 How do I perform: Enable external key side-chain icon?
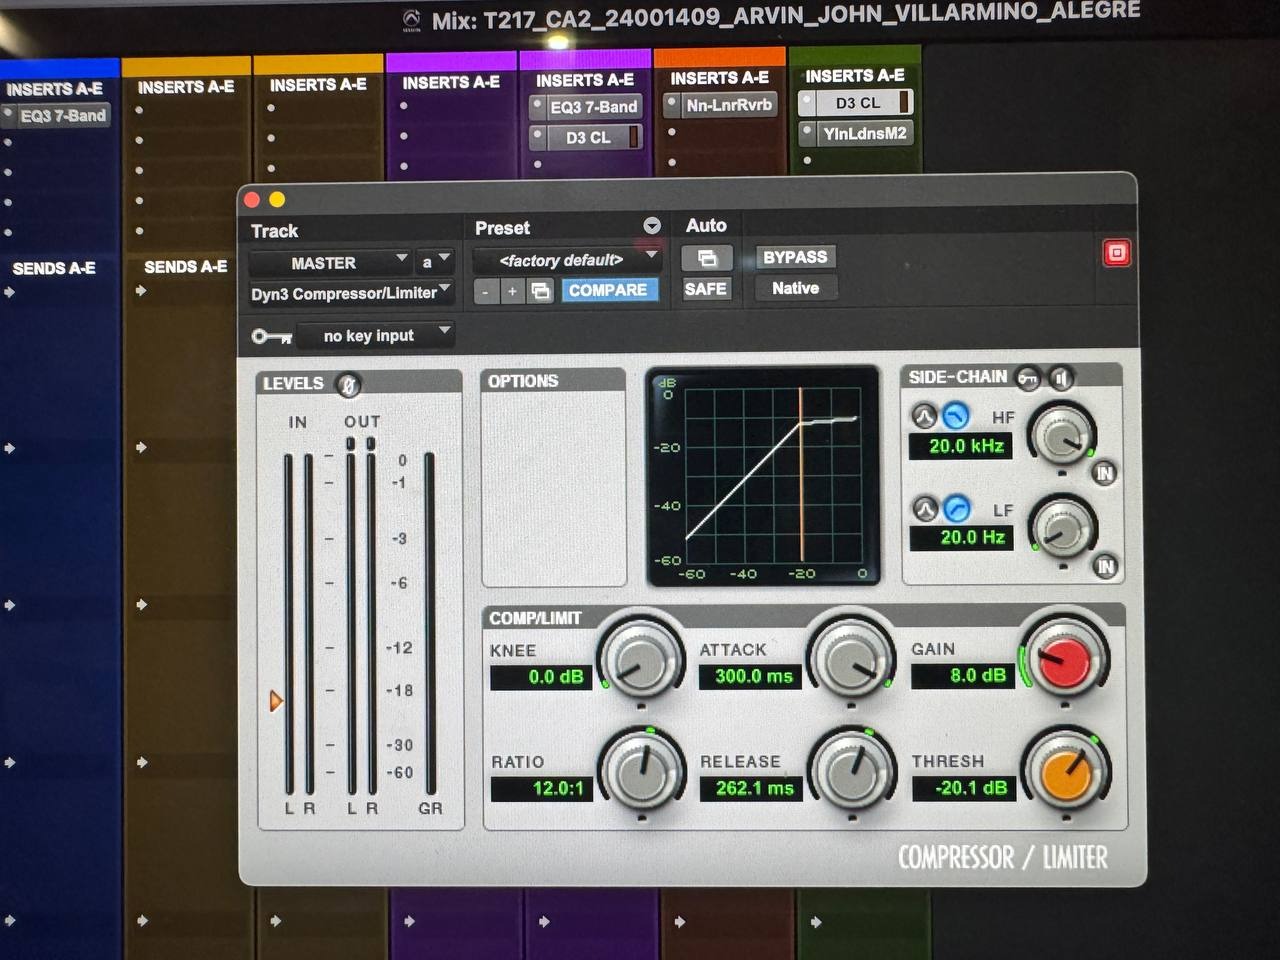tap(1028, 378)
